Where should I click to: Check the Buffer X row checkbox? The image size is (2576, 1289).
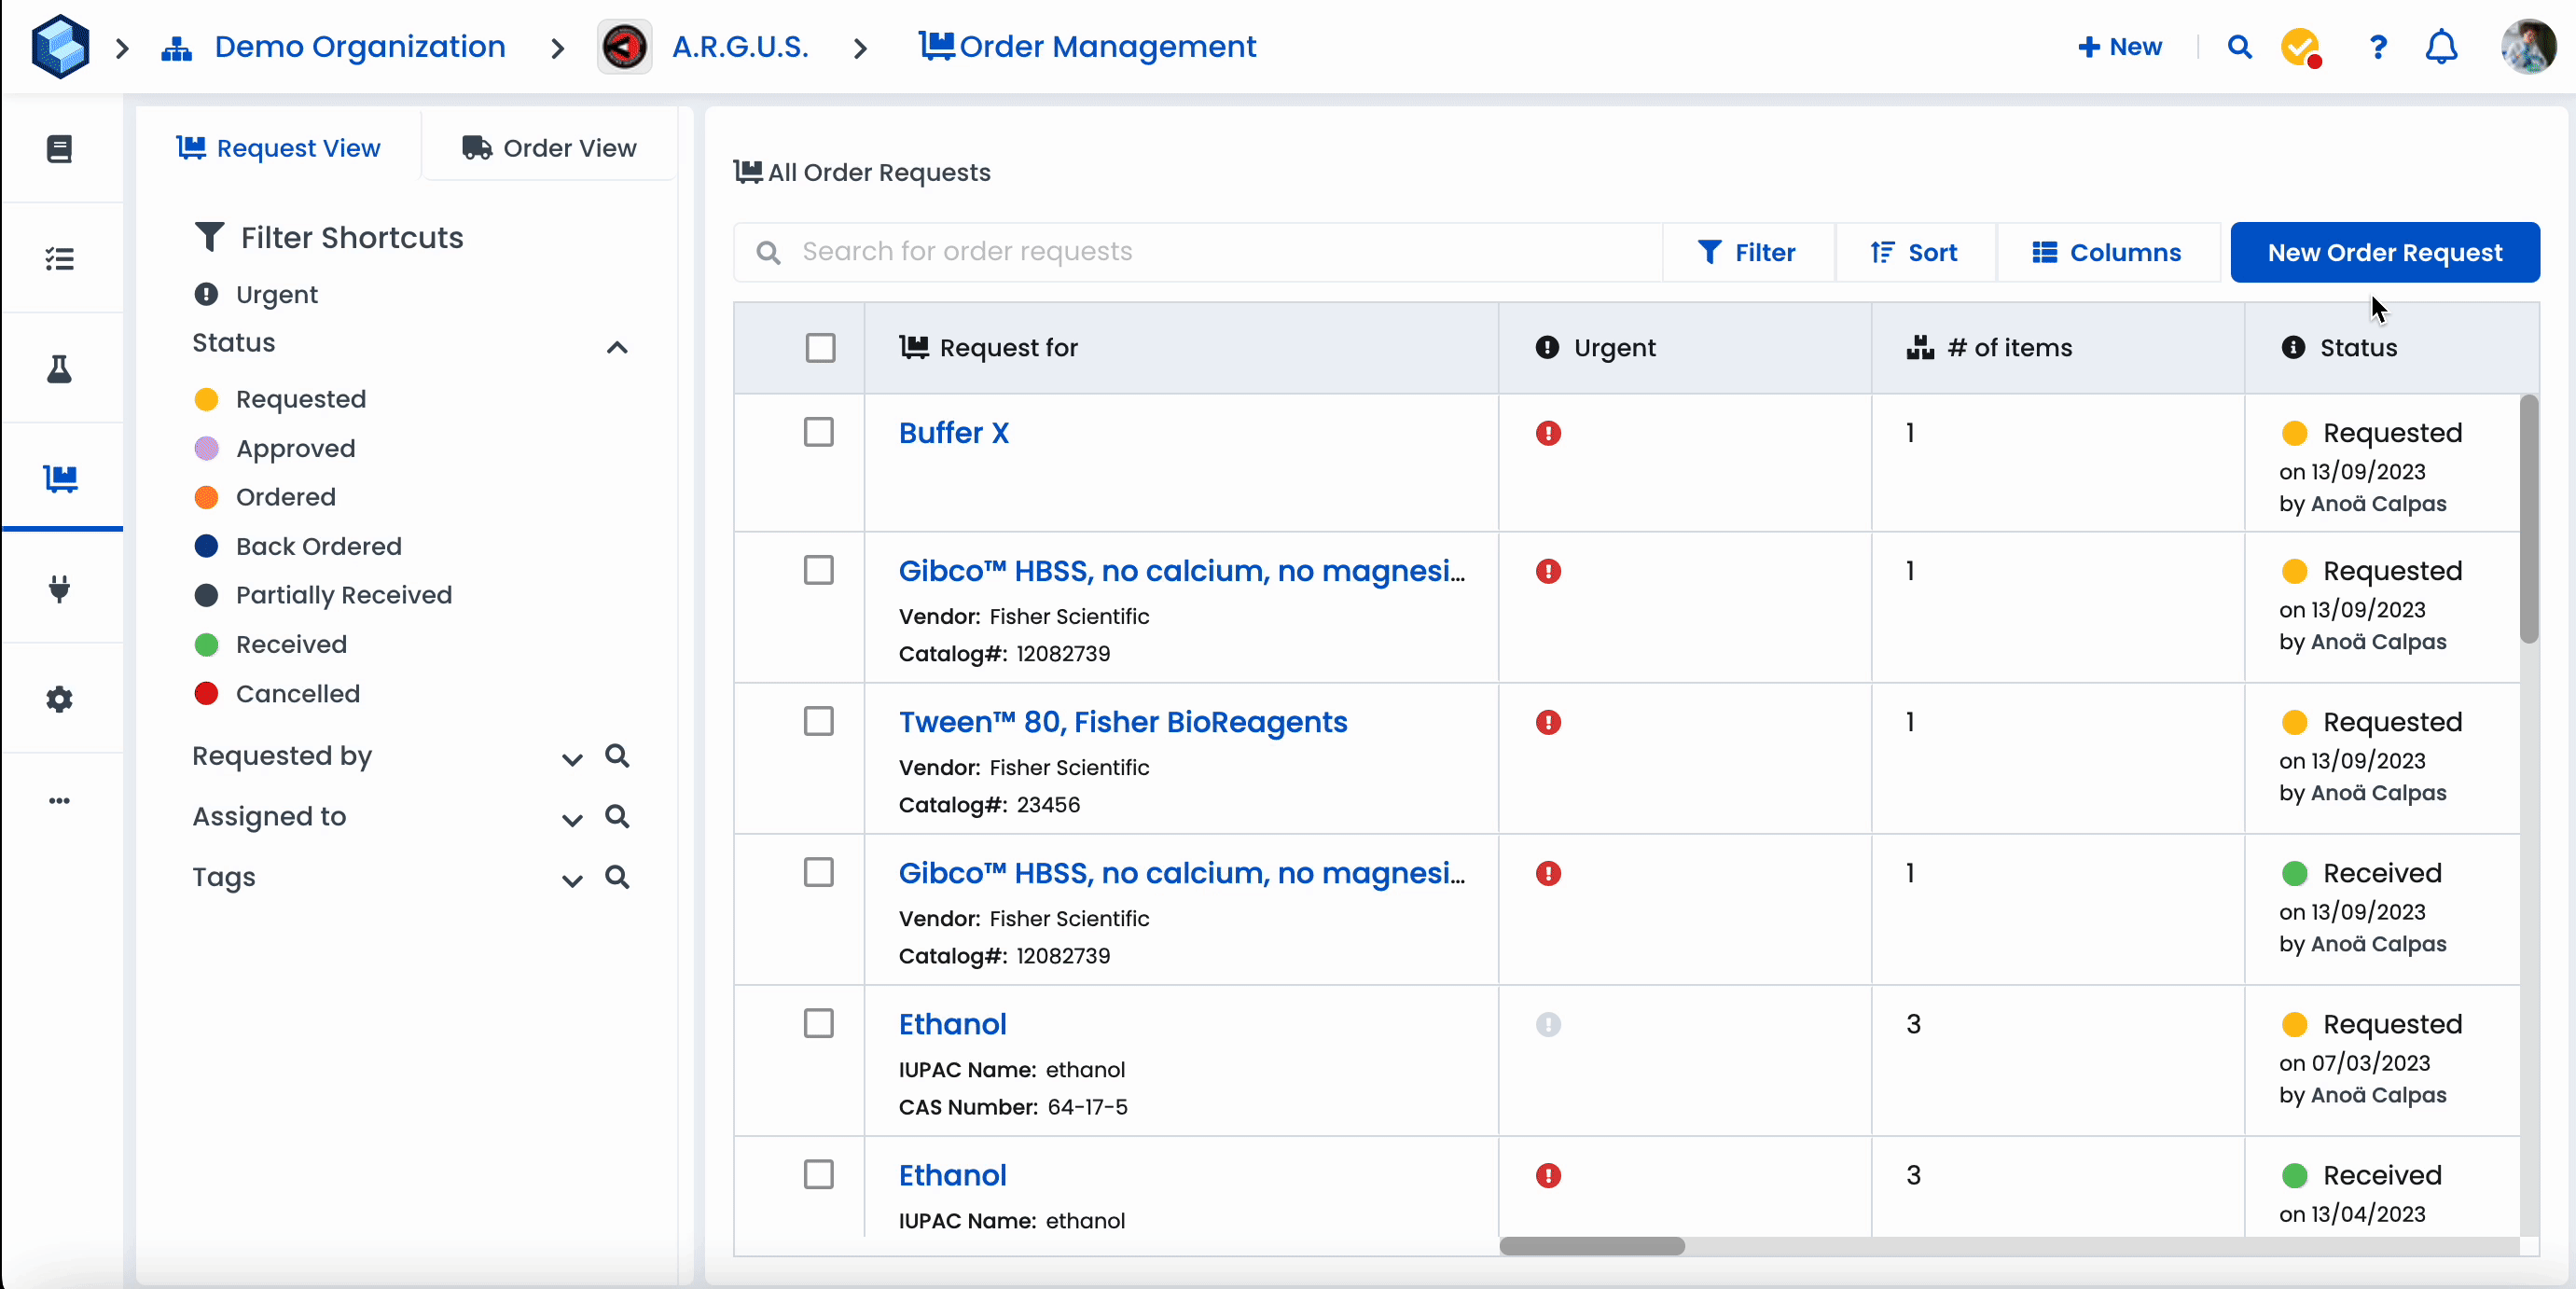click(819, 433)
